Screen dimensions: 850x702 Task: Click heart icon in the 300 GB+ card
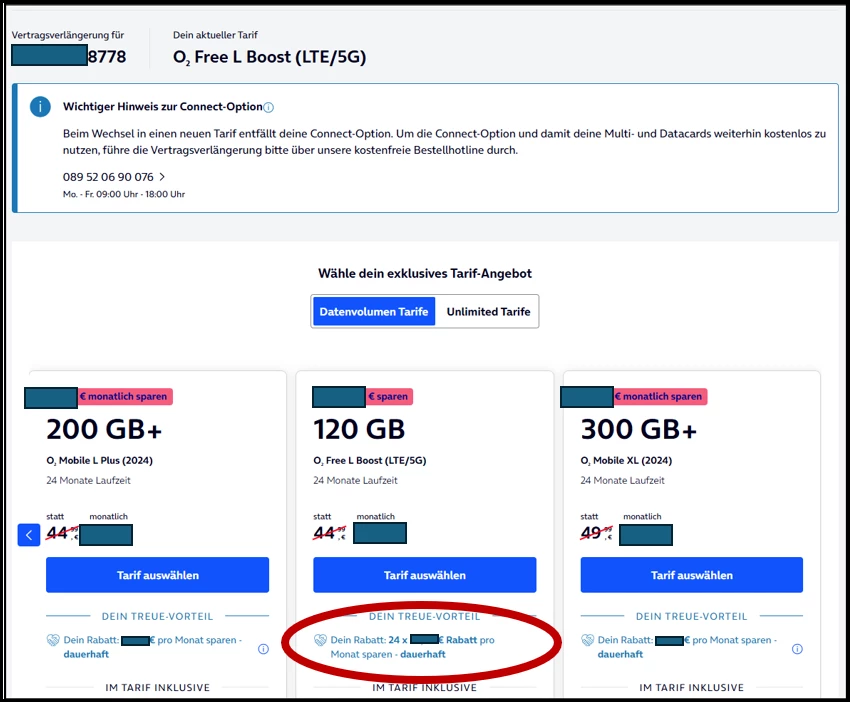pyautogui.click(x=588, y=640)
